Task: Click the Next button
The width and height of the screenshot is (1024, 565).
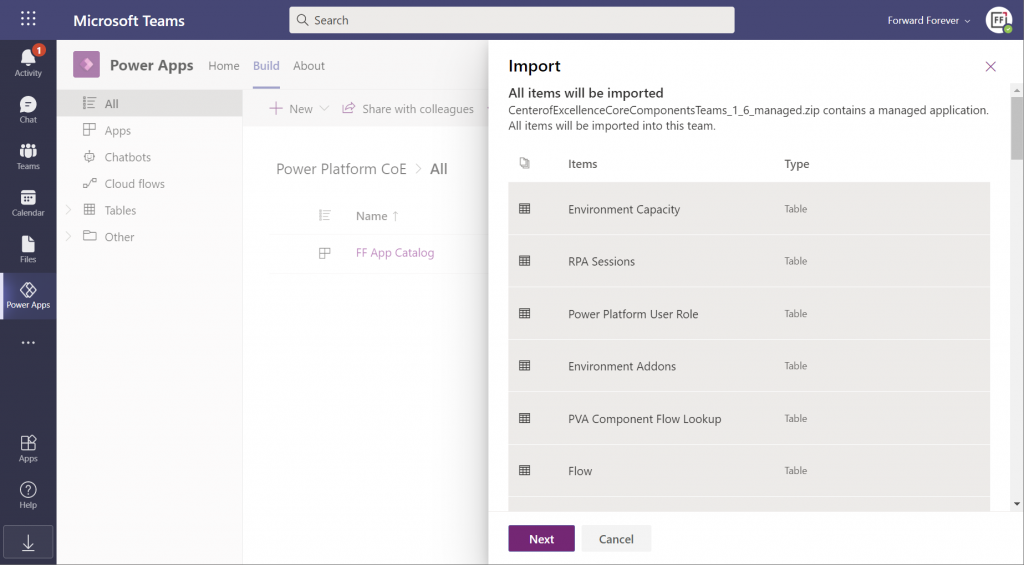Action: (x=541, y=538)
